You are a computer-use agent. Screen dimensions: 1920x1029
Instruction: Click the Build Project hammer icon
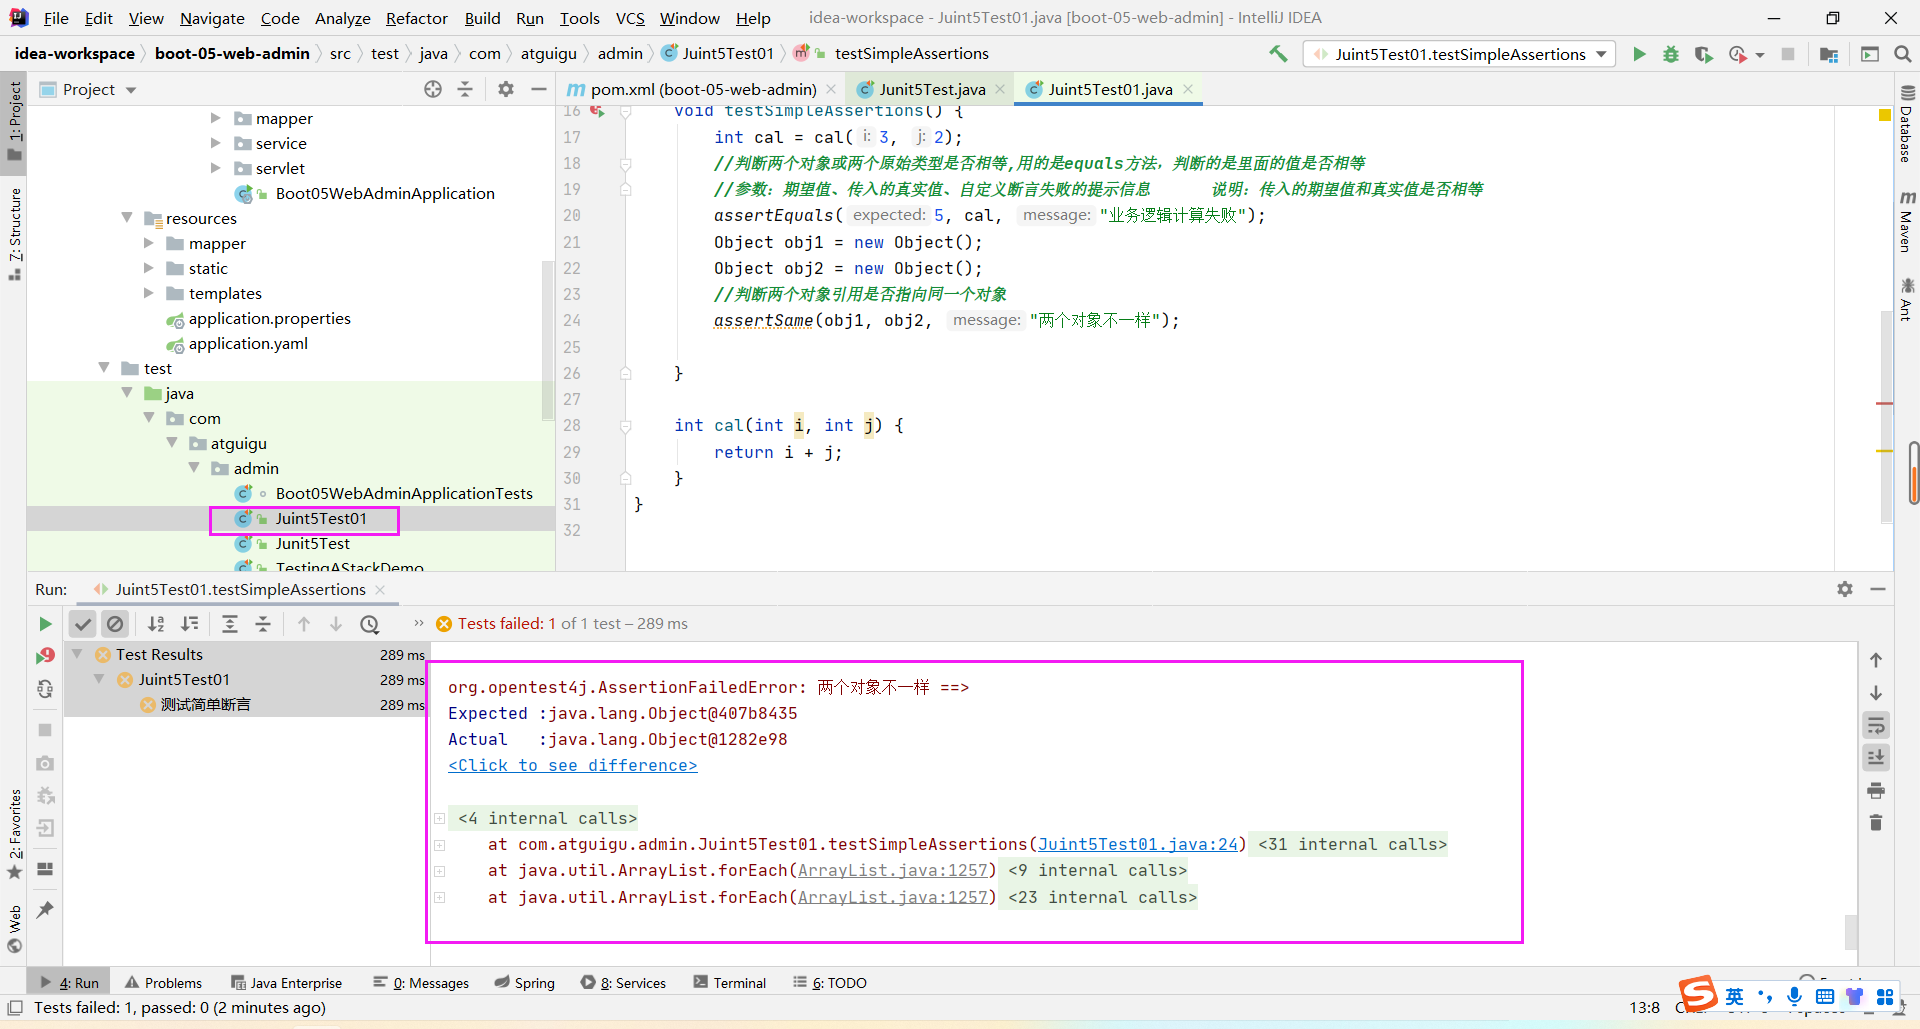(1278, 54)
